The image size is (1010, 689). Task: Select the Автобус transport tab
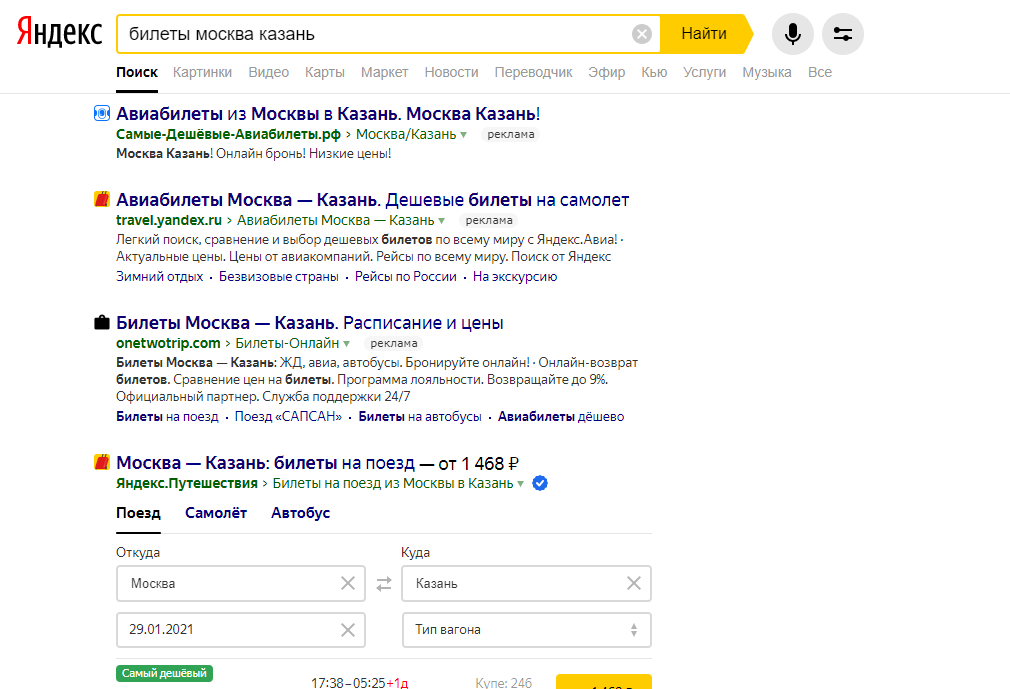(x=301, y=513)
